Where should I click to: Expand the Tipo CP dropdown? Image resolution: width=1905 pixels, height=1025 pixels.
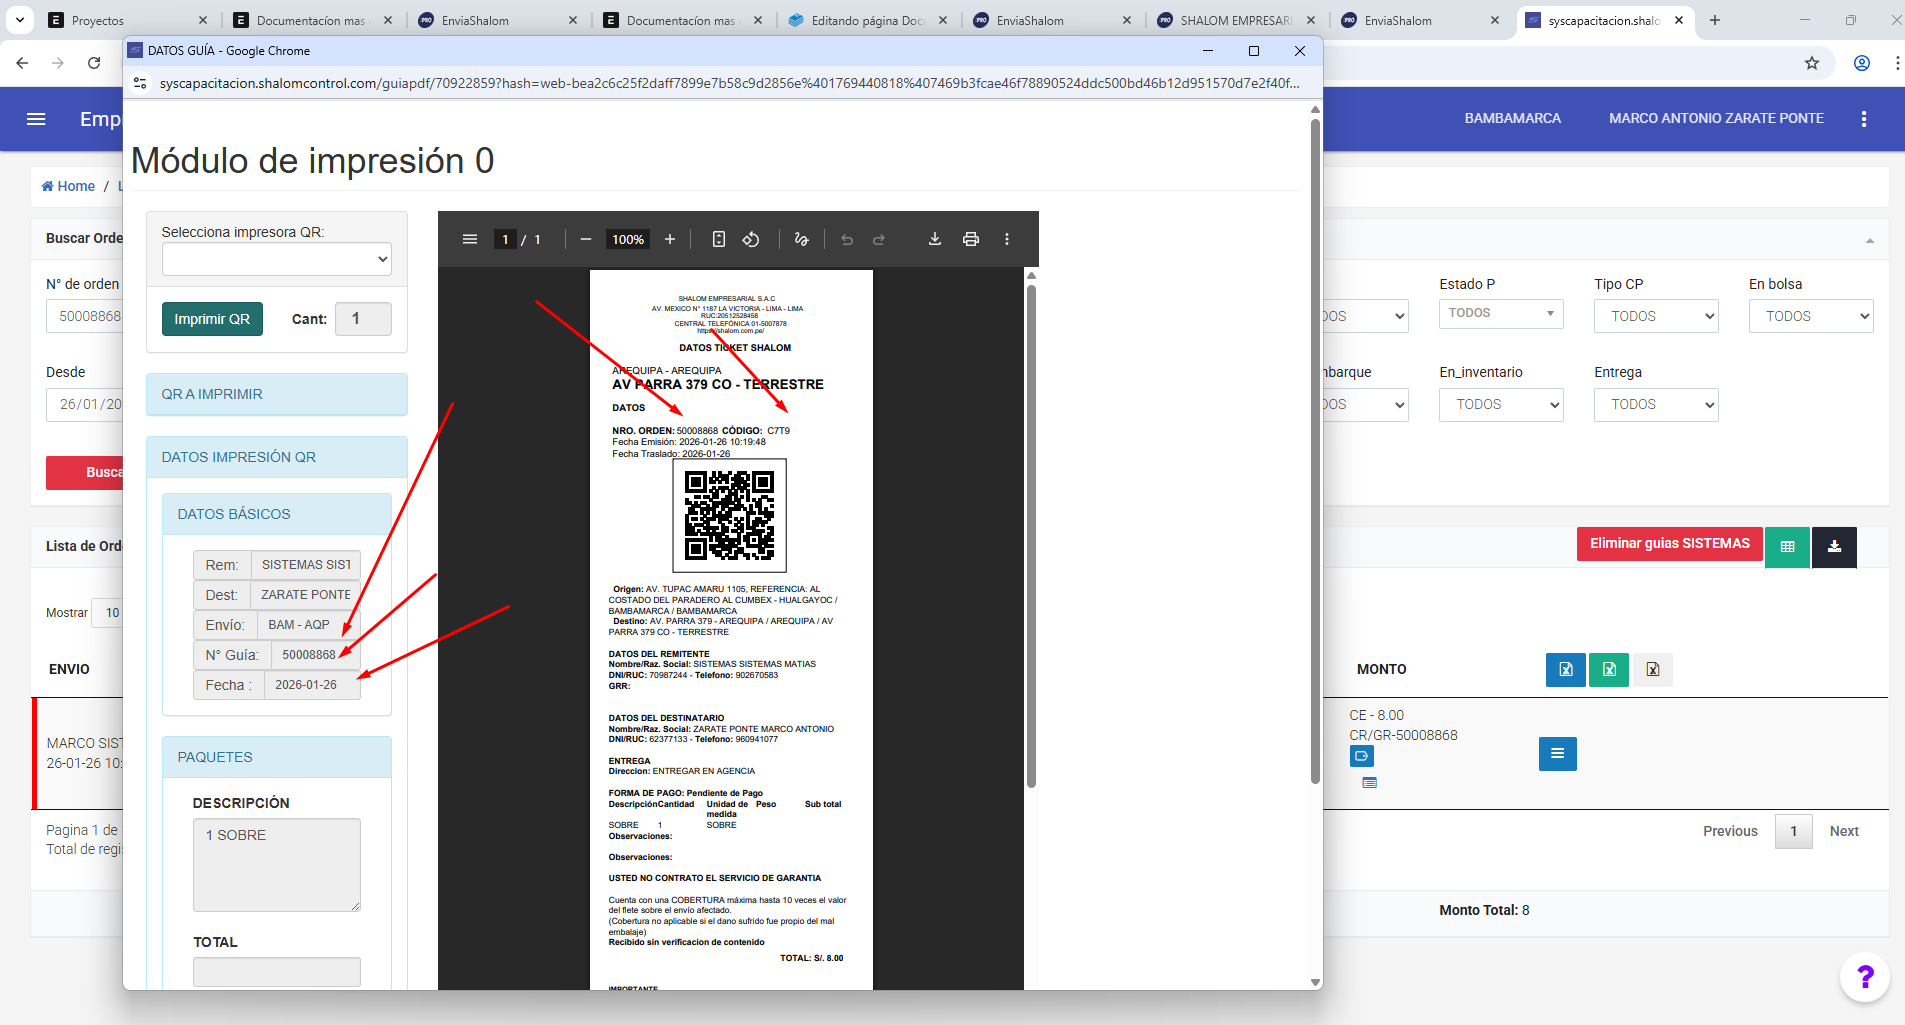tap(1655, 316)
